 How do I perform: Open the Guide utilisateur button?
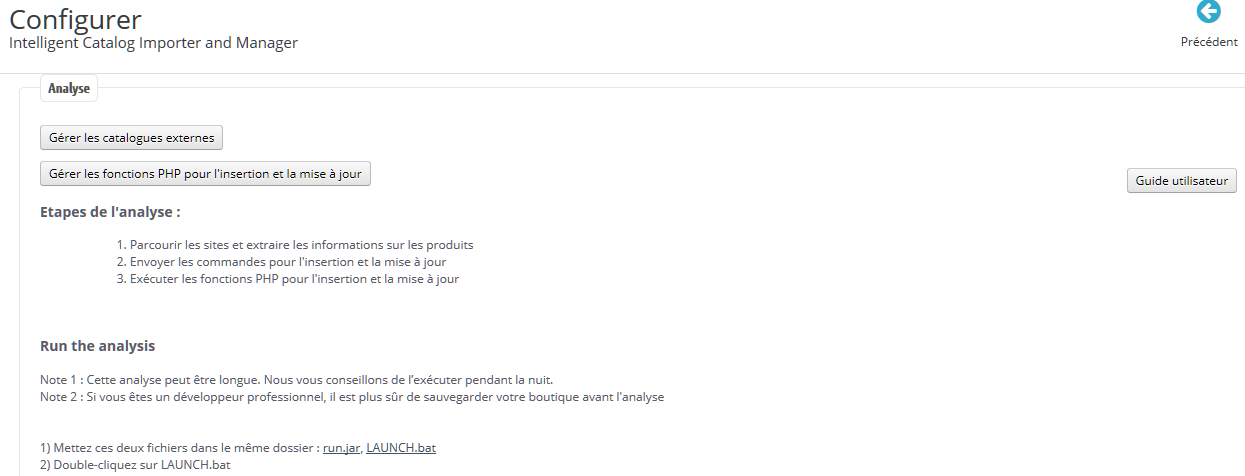1183,181
